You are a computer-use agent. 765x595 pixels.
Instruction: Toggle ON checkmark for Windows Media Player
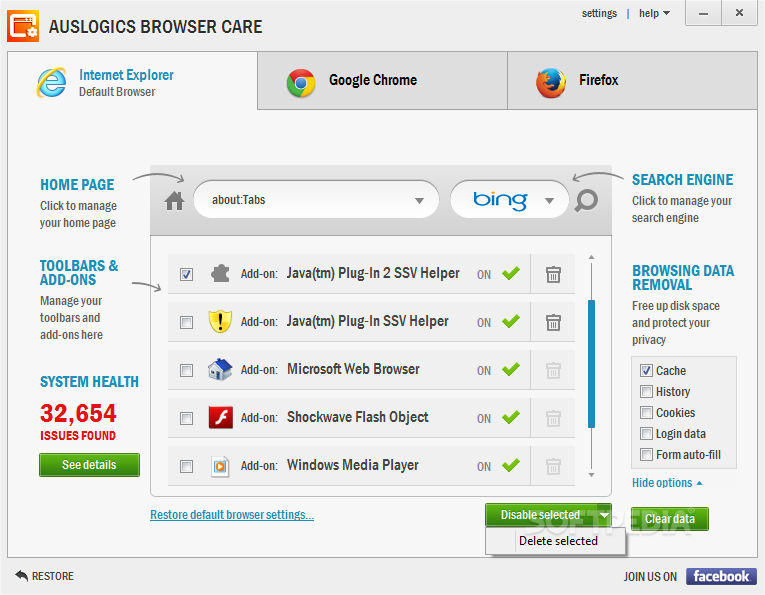pos(511,465)
